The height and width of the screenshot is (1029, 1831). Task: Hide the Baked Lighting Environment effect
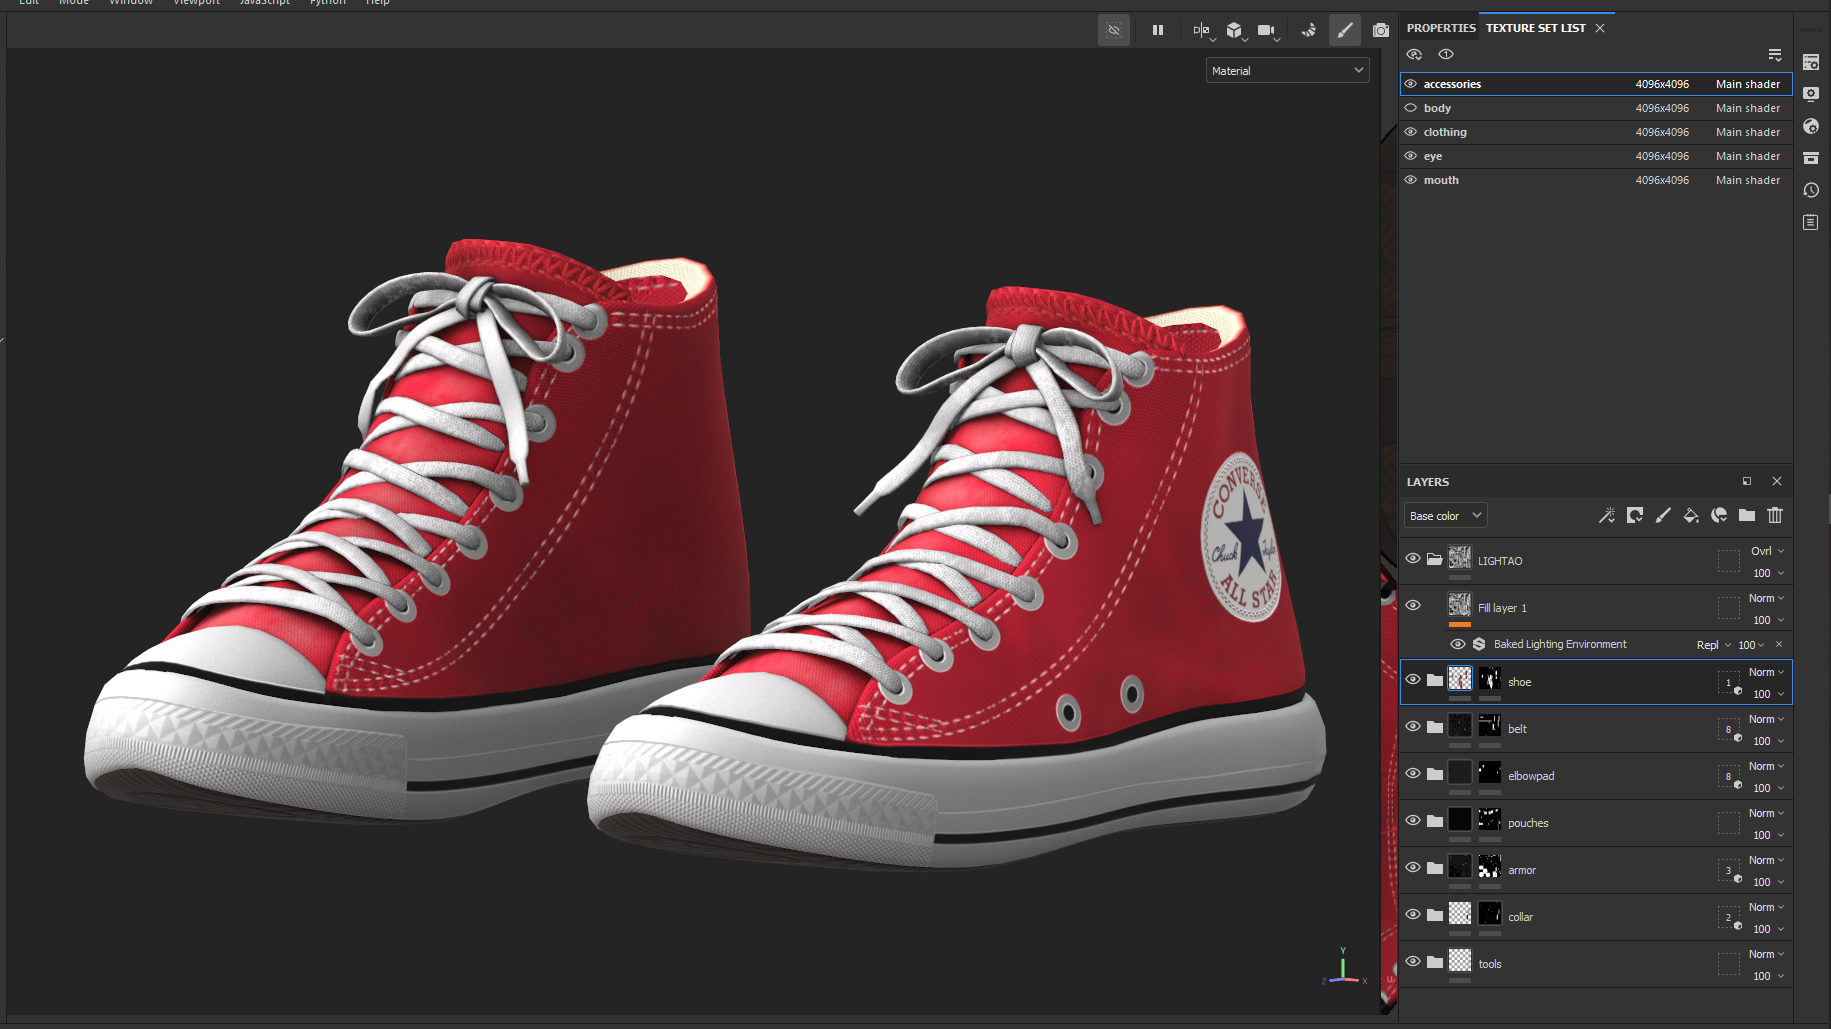click(x=1457, y=644)
